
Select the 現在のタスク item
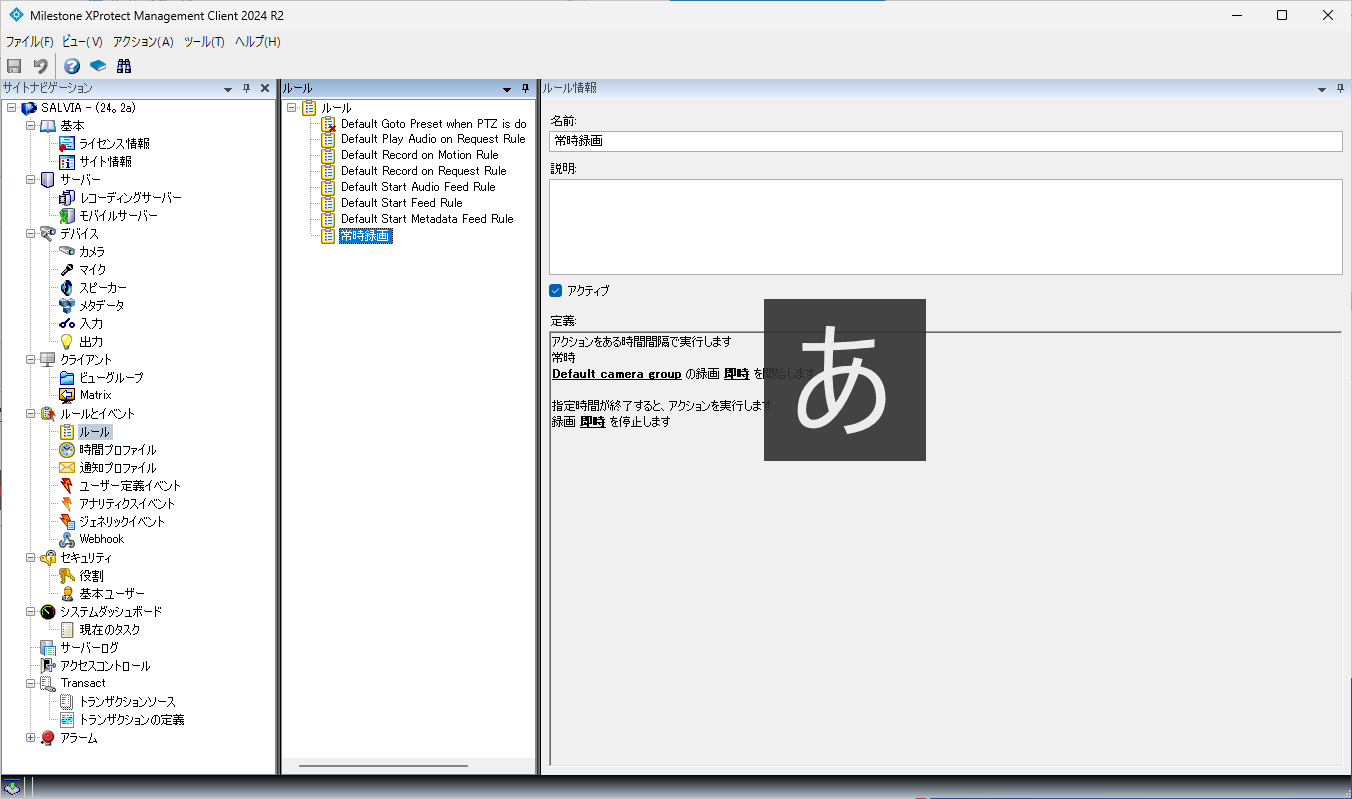[110, 630]
